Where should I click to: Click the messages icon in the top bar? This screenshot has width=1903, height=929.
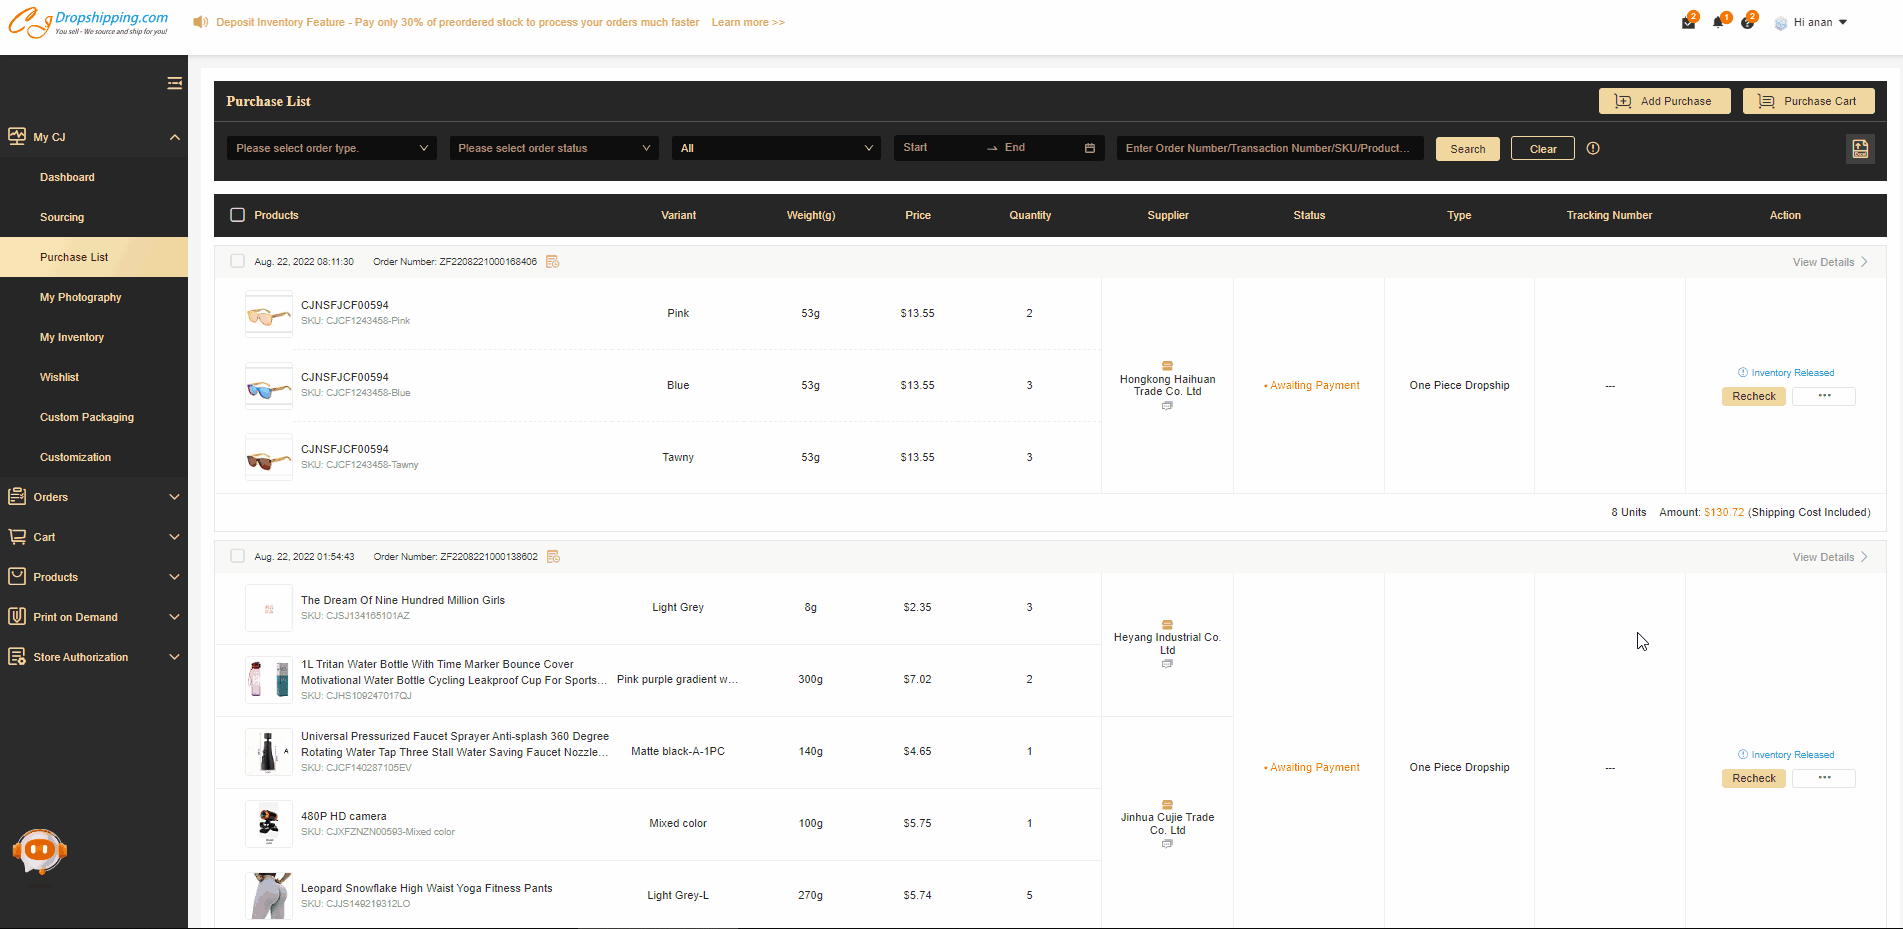pos(1688,22)
